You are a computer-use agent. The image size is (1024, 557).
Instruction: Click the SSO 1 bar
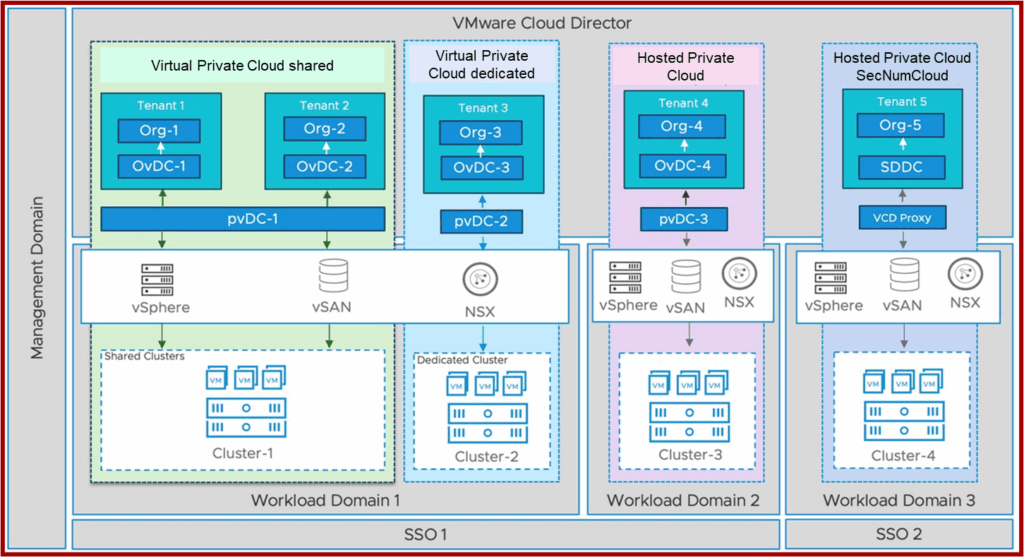(424, 534)
